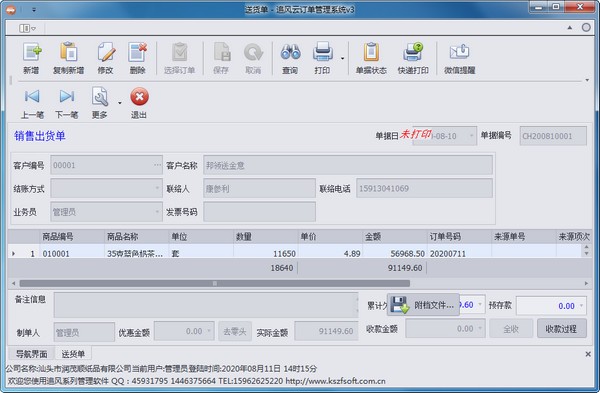Select the 送货单 tab
Viewport: 600px width, 393px height.
pyautogui.click(x=73, y=354)
